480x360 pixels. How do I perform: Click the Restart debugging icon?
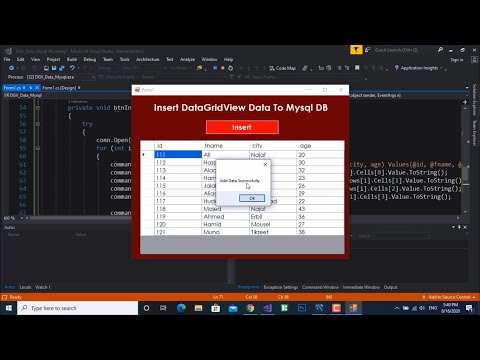230,68
